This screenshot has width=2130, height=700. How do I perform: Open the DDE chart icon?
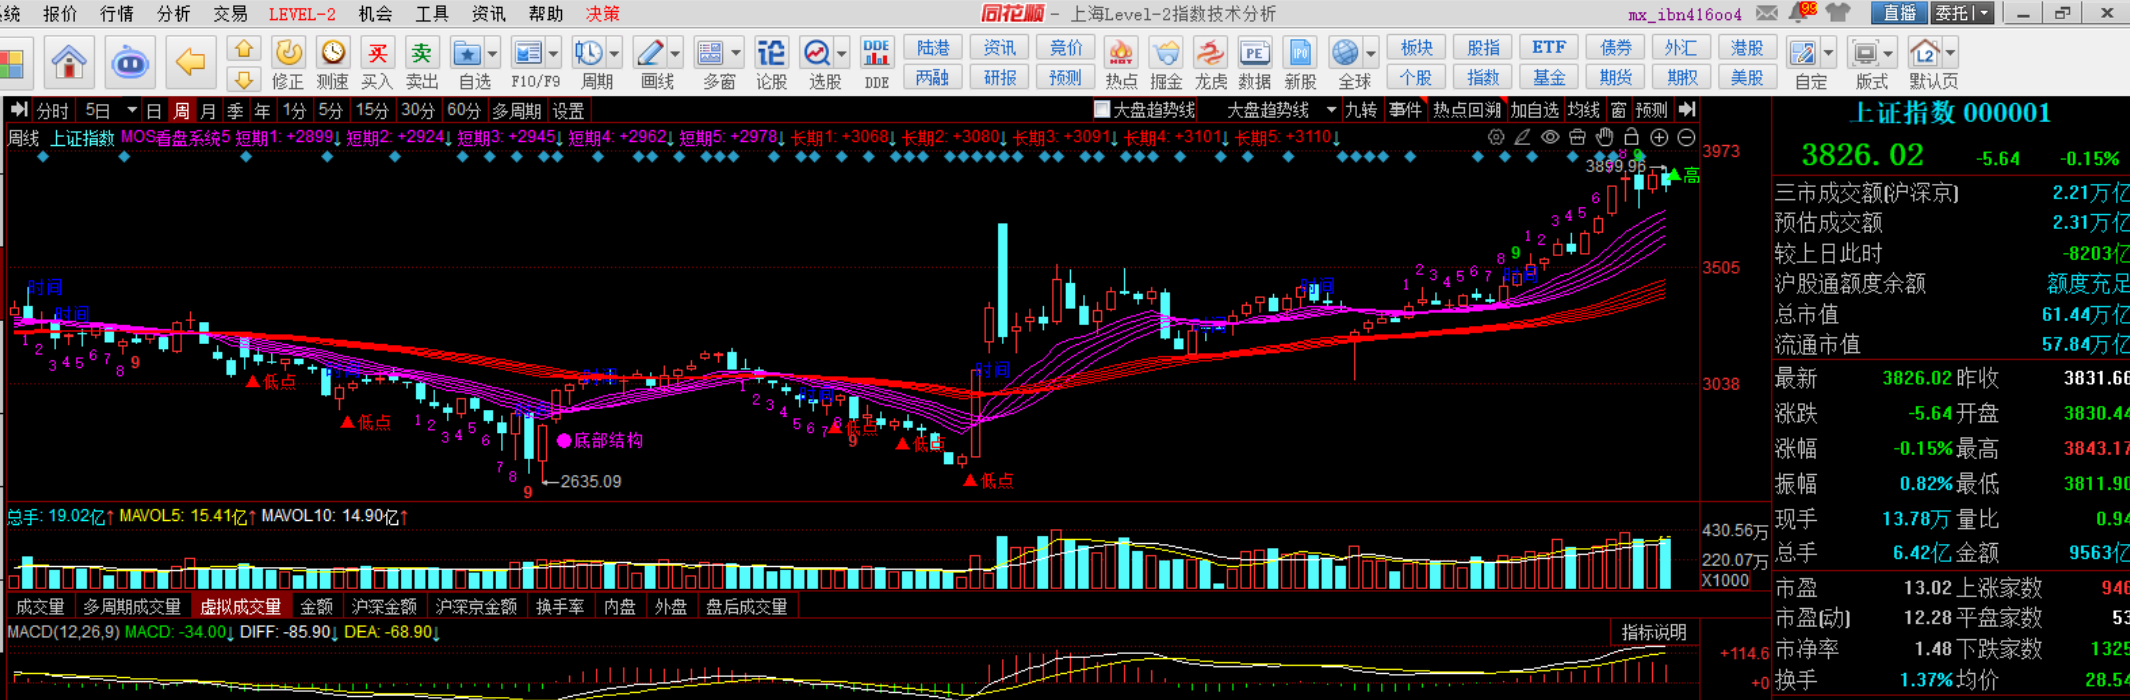[876, 52]
